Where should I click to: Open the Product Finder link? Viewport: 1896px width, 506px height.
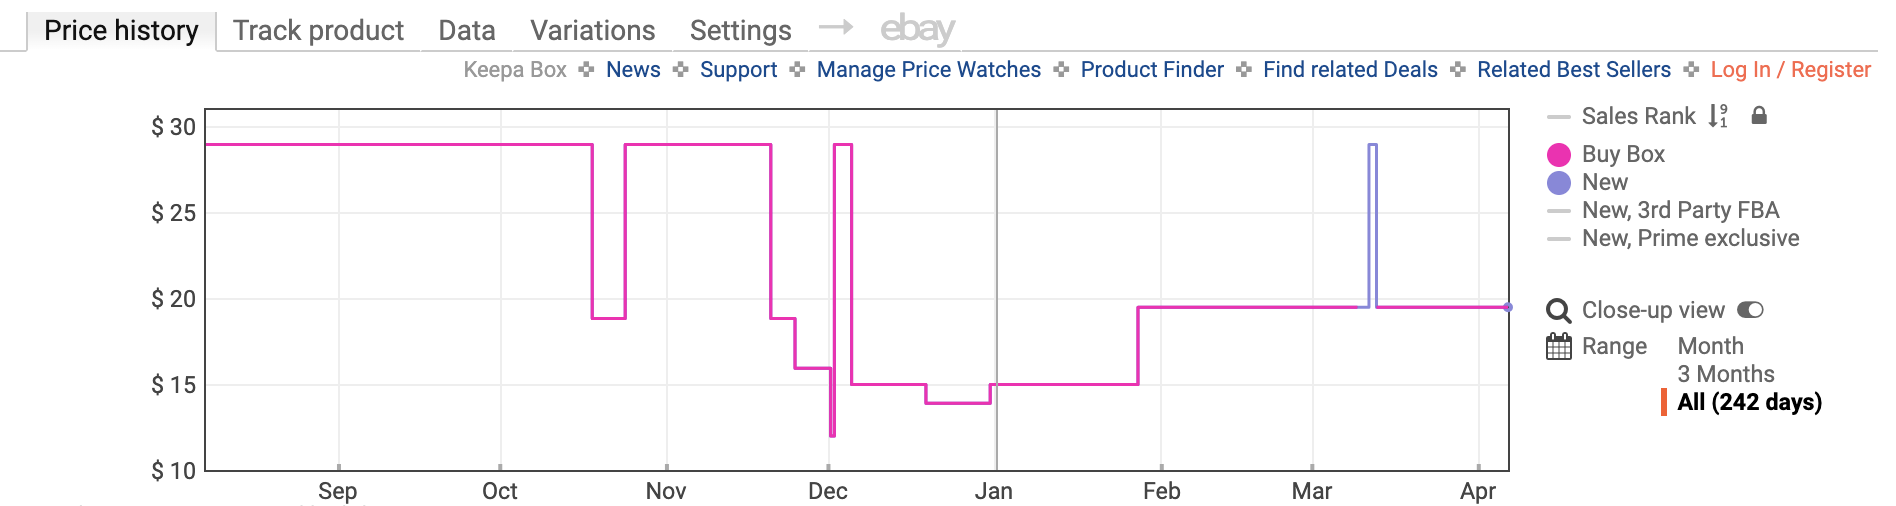point(1152,70)
